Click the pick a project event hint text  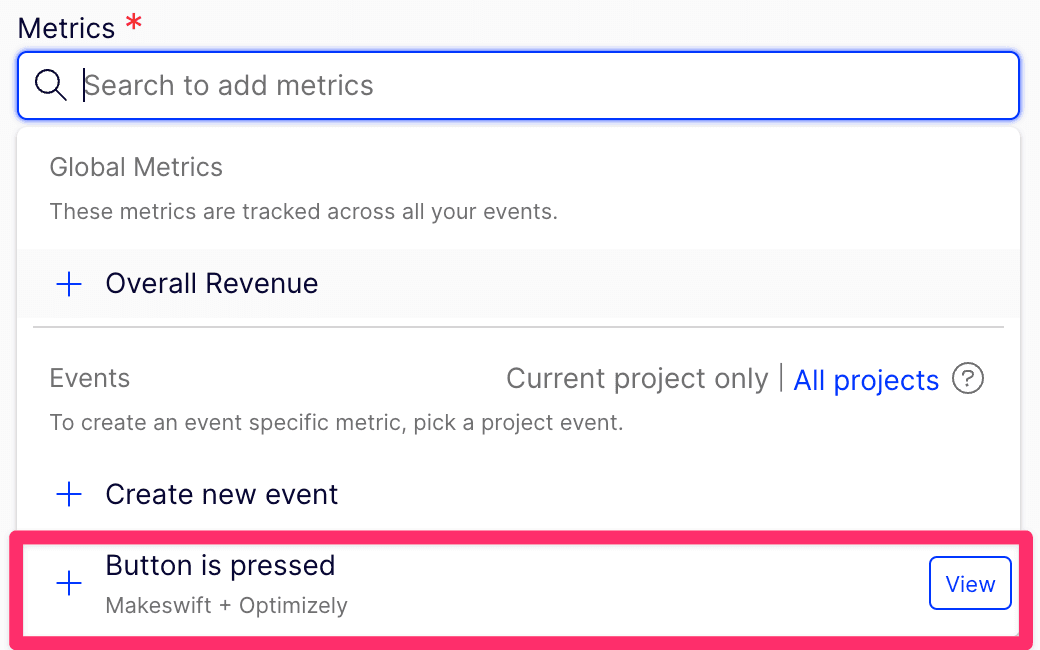pos(336,423)
